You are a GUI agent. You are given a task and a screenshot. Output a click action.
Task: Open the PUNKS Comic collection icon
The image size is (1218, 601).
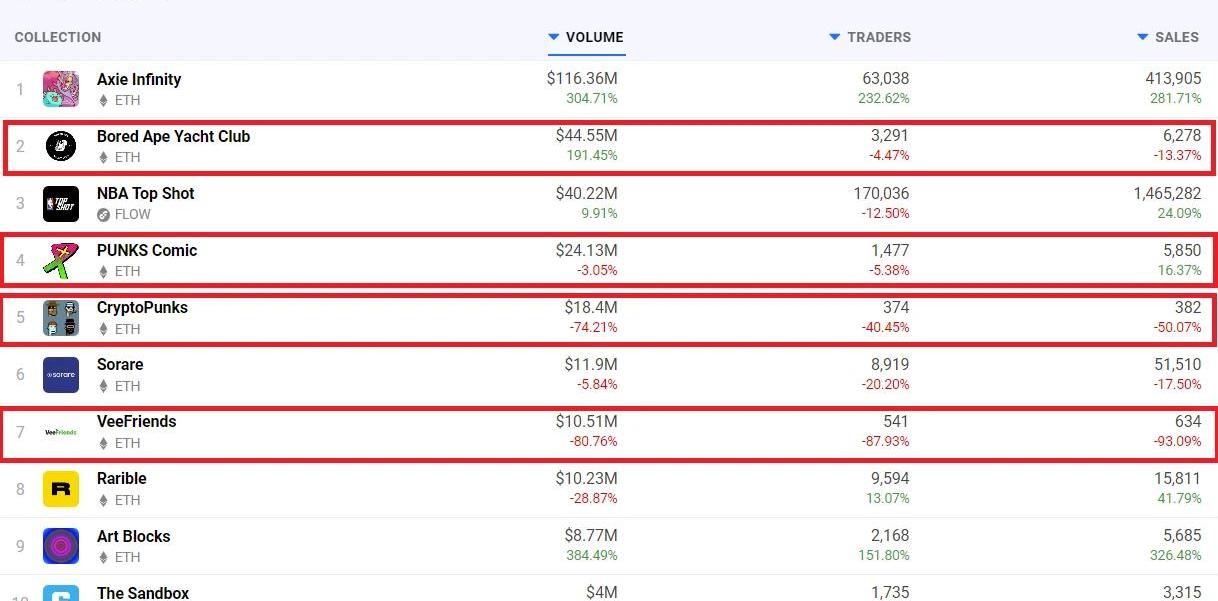[61, 261]
